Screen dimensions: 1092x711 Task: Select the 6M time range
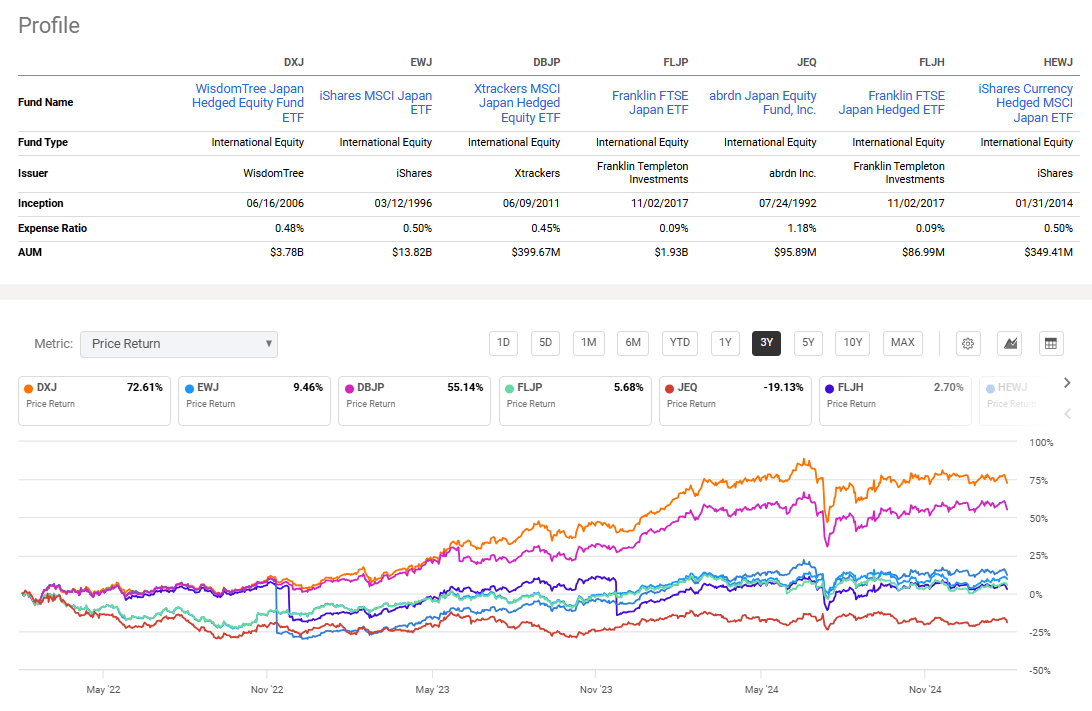coord(632,342)
